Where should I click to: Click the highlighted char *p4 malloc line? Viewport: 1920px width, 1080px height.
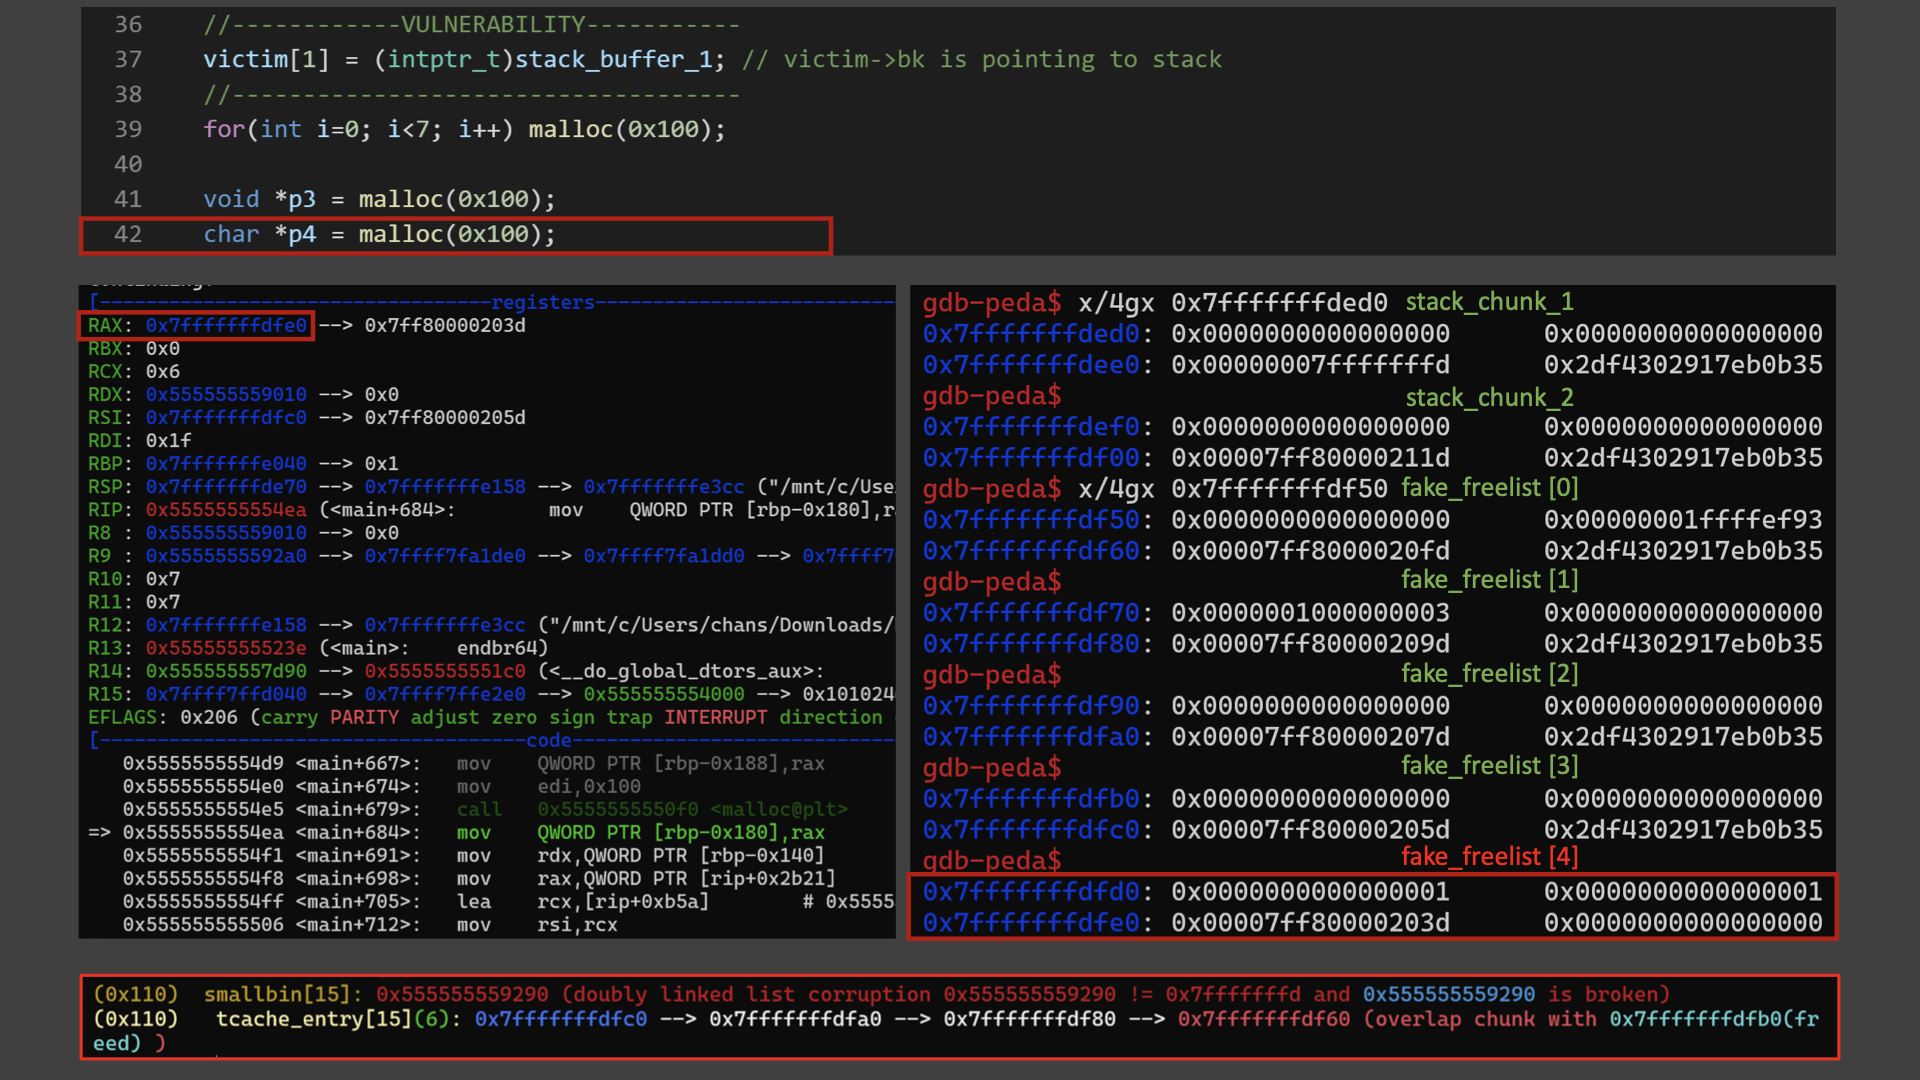[x=379, y=234]
